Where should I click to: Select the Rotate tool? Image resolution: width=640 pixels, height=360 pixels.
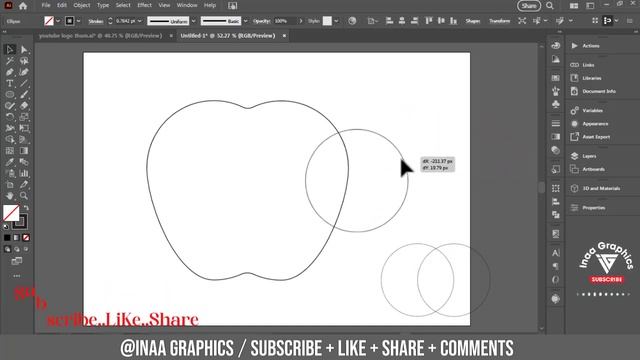pyautogui.click(x=10, y=117)
